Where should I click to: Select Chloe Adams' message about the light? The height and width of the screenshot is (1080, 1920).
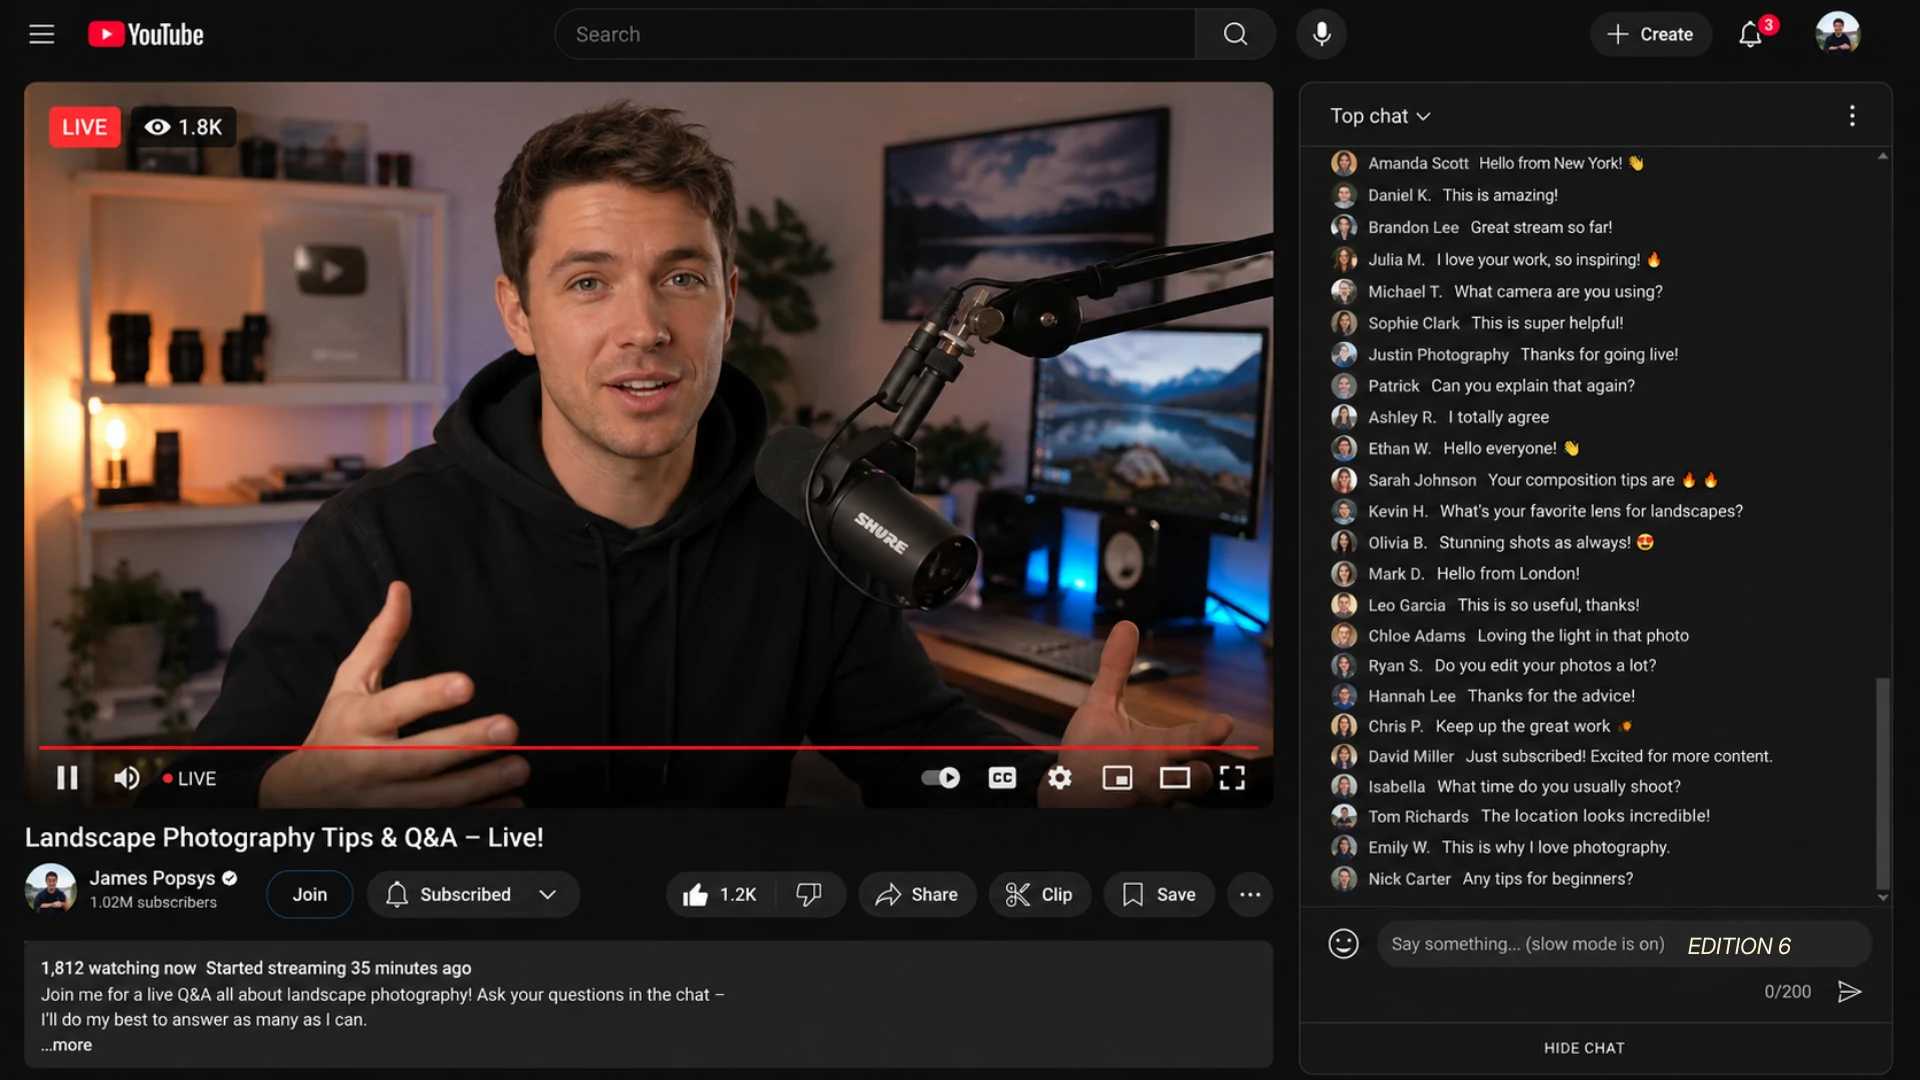[x=1582, y=635]
